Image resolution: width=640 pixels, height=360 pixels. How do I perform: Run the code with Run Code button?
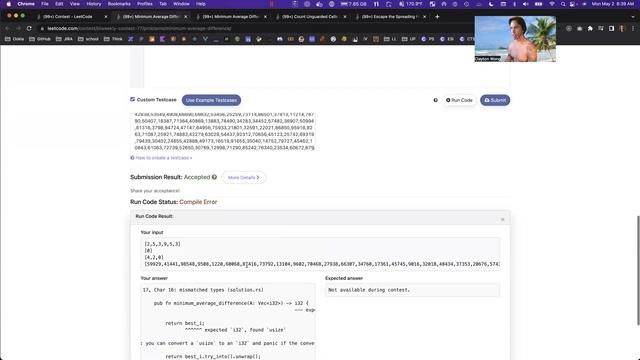click(459, 100)
